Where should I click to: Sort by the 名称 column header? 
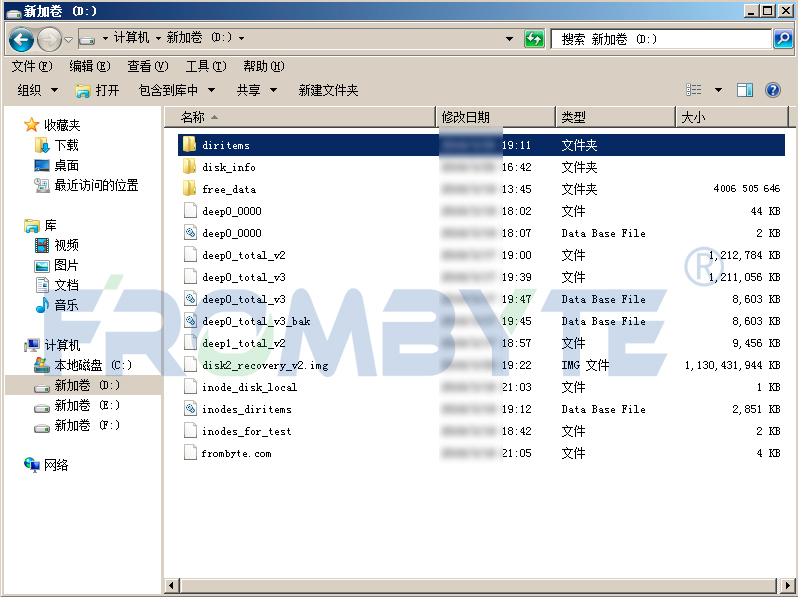click(301, 117)
